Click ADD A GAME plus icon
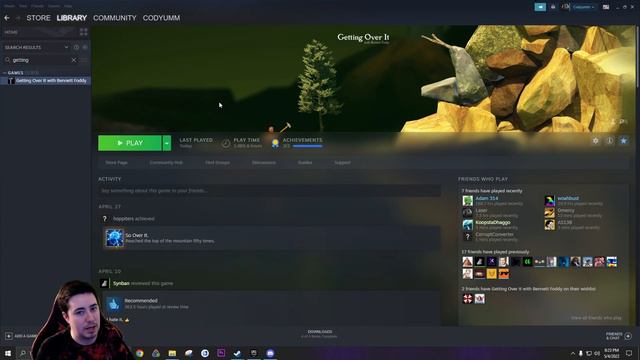Image resolution: width=640 pixels, height=360 pixels. click(9, 336)
